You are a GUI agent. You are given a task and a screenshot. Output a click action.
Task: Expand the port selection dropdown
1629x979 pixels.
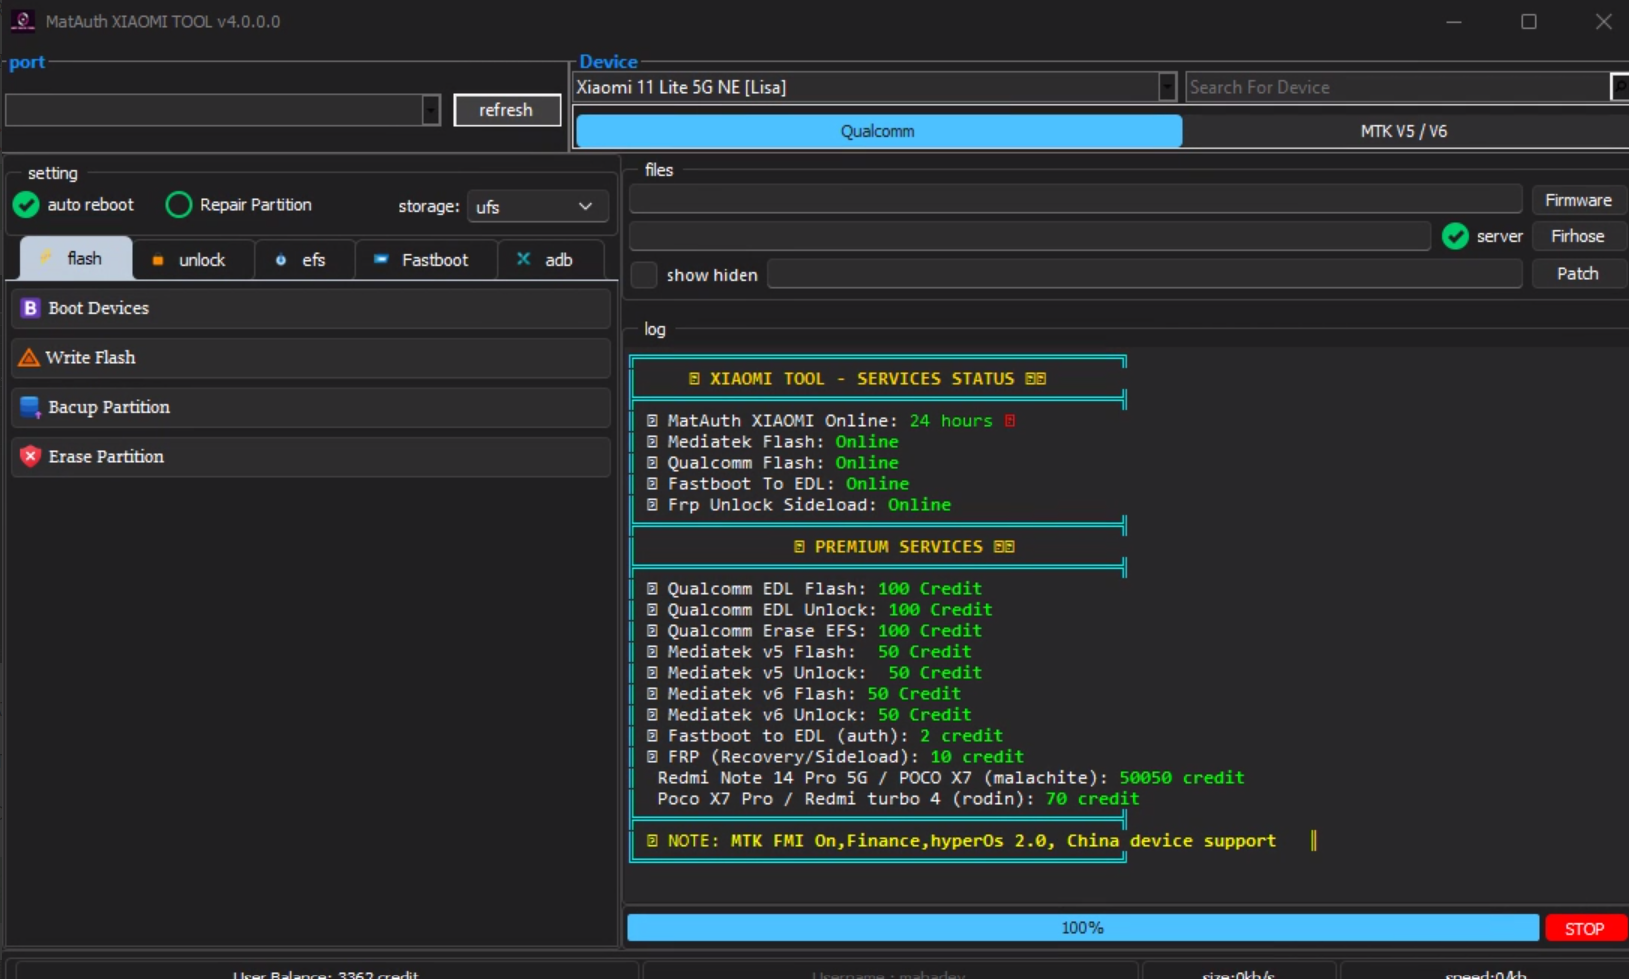click(431, 110)
